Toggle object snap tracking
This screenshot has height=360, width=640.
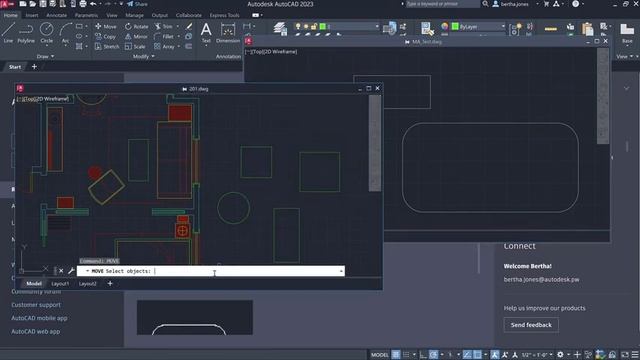[467, 354]
